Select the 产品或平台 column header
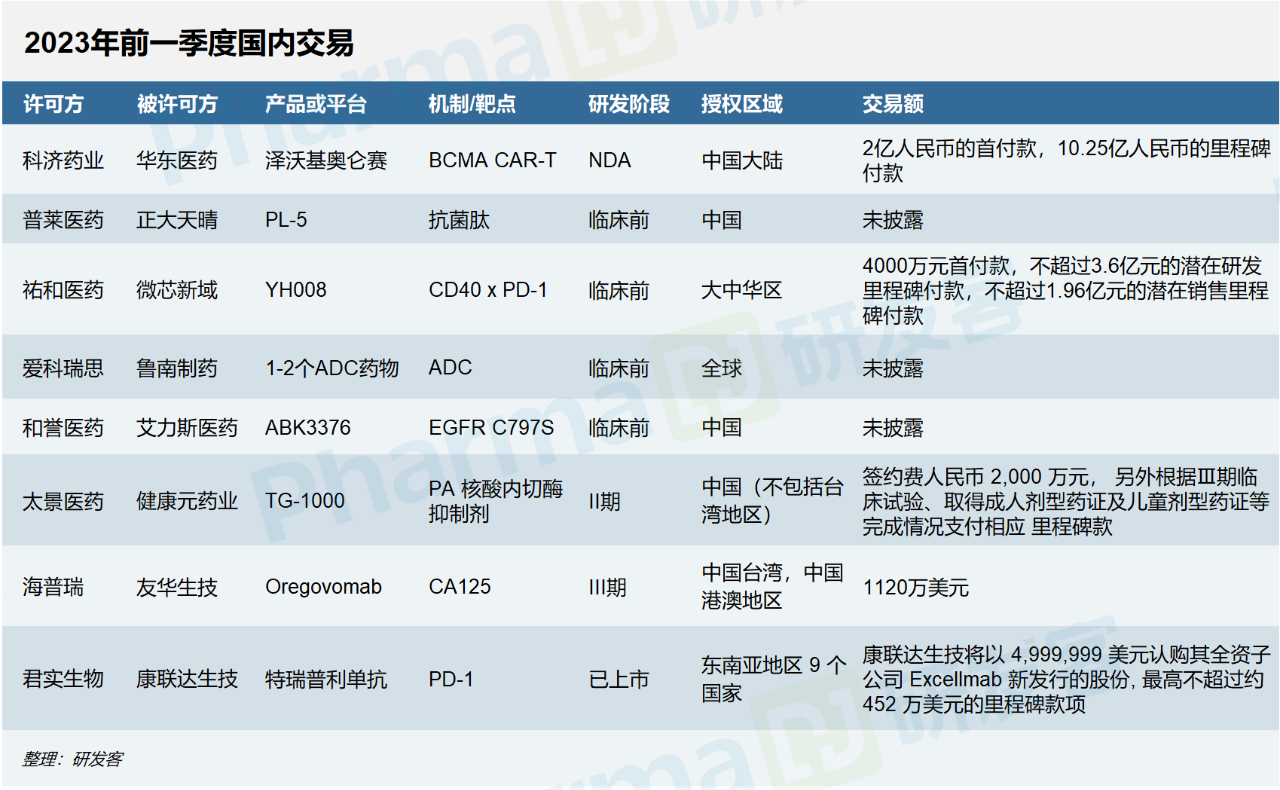The width and height of the screenshot is (1280, 790). coord(316,104)
